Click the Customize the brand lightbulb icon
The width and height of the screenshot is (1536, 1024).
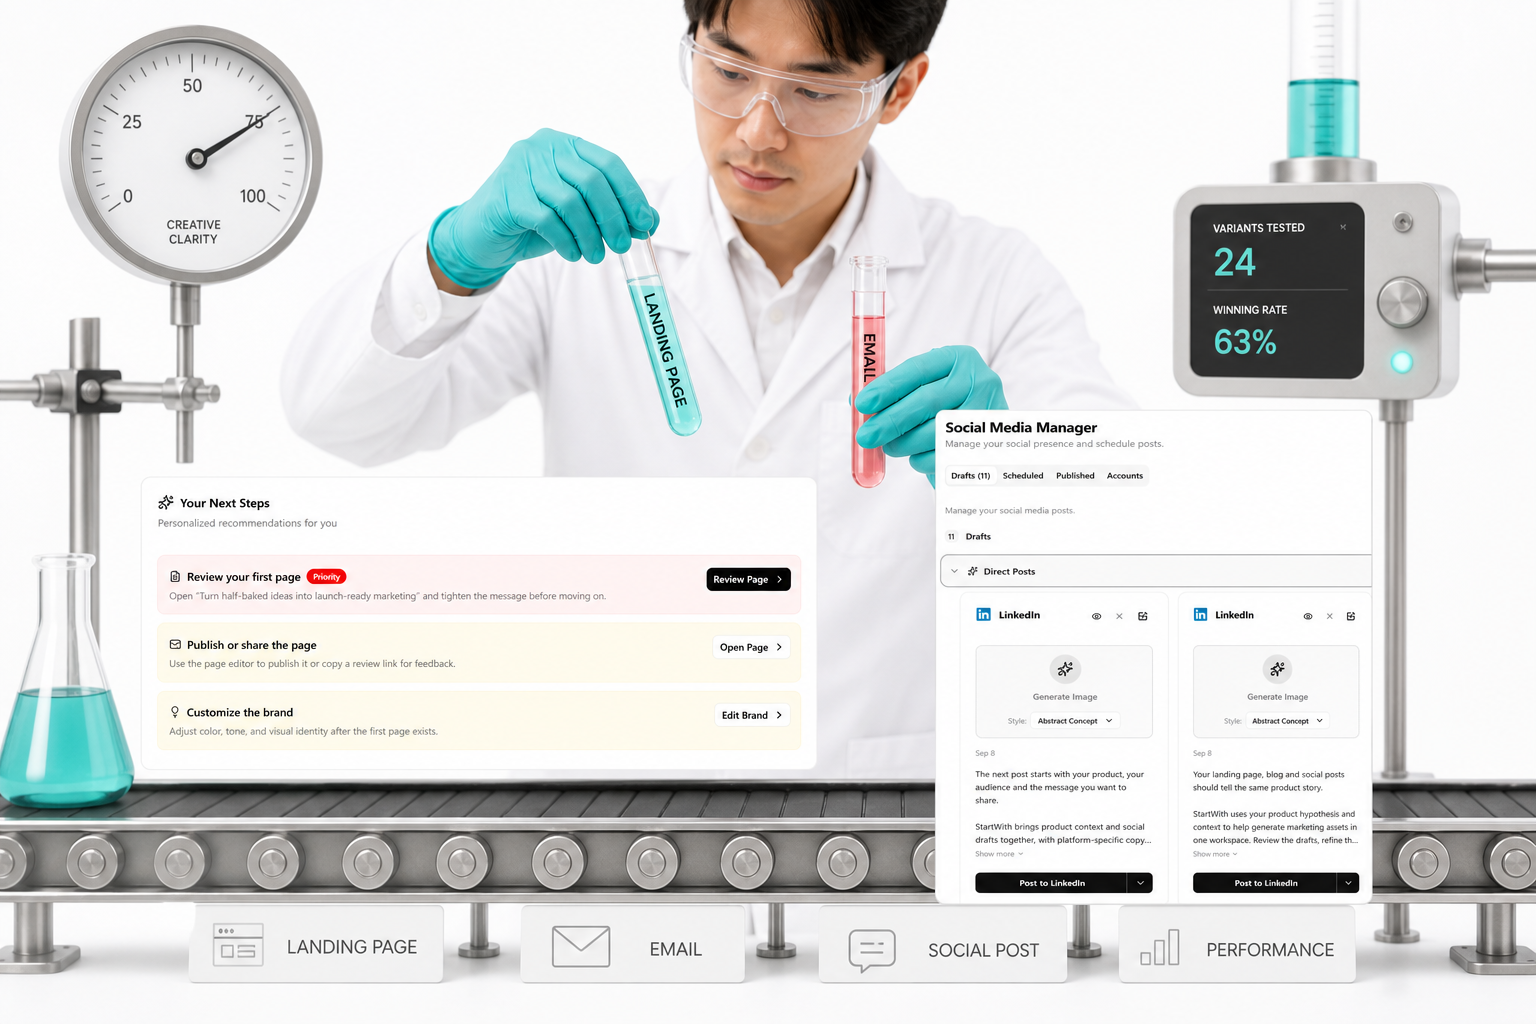click(175, 712)
